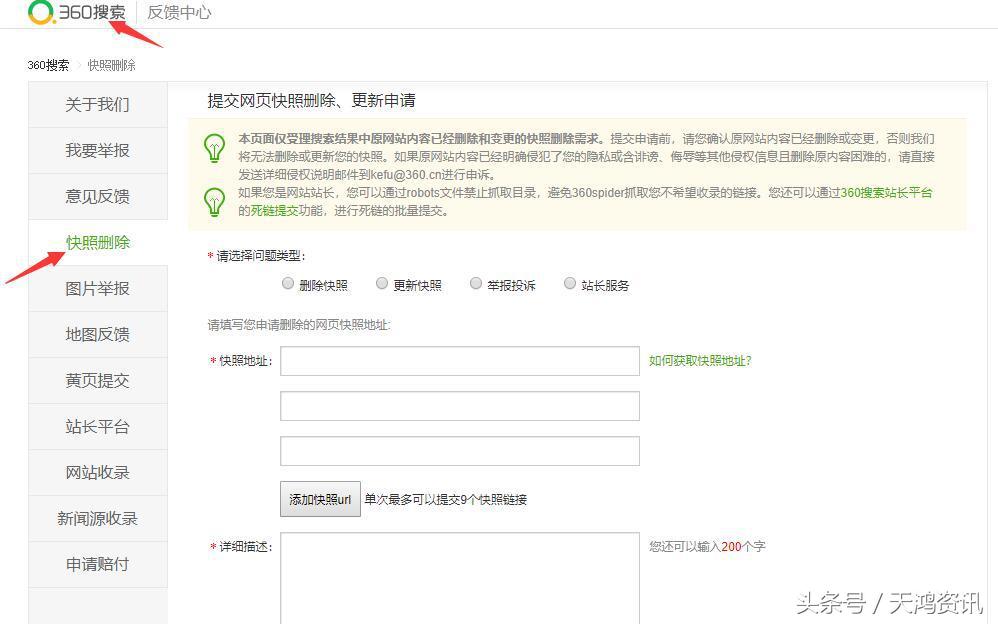Viewport: 998px width, 624px height.
Task: Open the 我要举报 sidebar item
Action: pos(97,150)
